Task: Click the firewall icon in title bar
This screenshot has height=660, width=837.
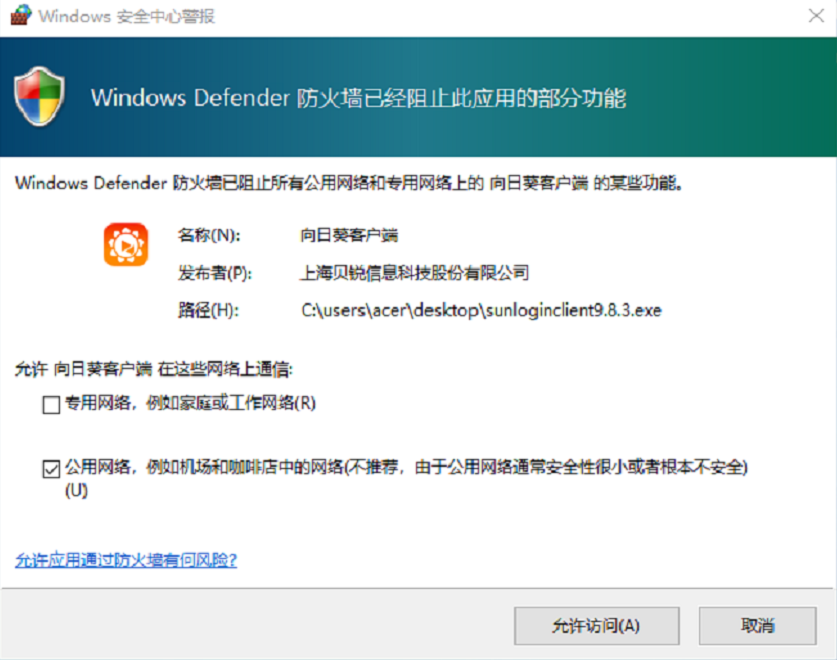Action: click(21, 15)
